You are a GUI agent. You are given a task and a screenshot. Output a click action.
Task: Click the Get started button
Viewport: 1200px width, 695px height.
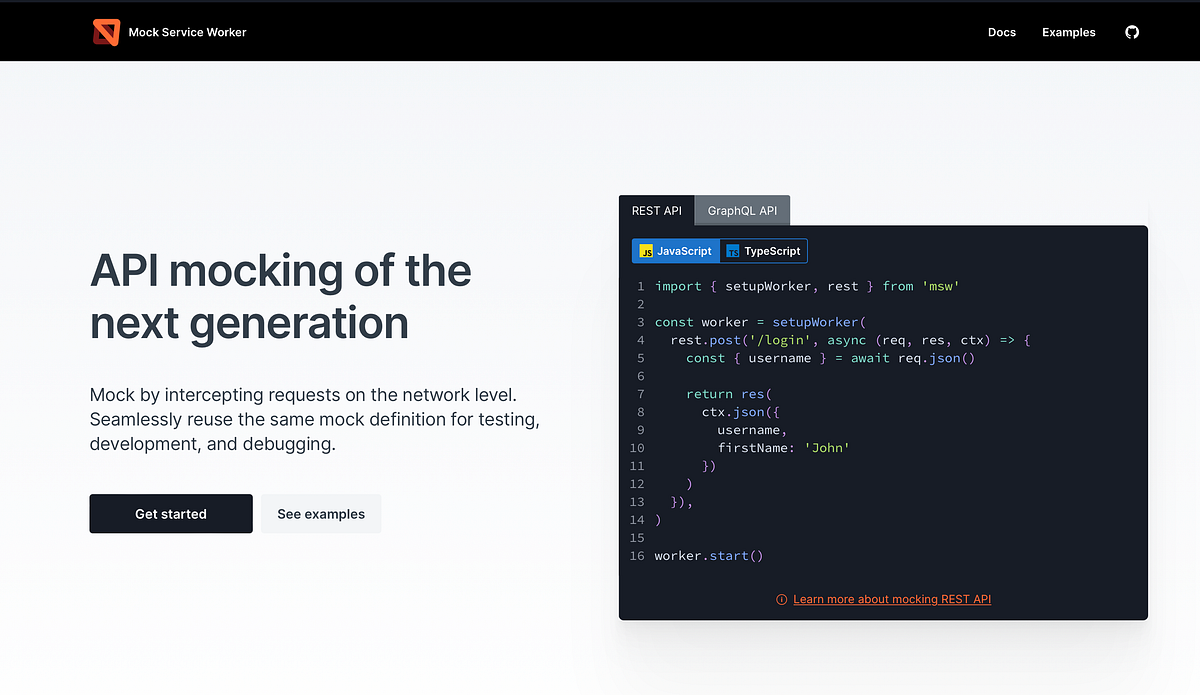(x=171, y=514)
